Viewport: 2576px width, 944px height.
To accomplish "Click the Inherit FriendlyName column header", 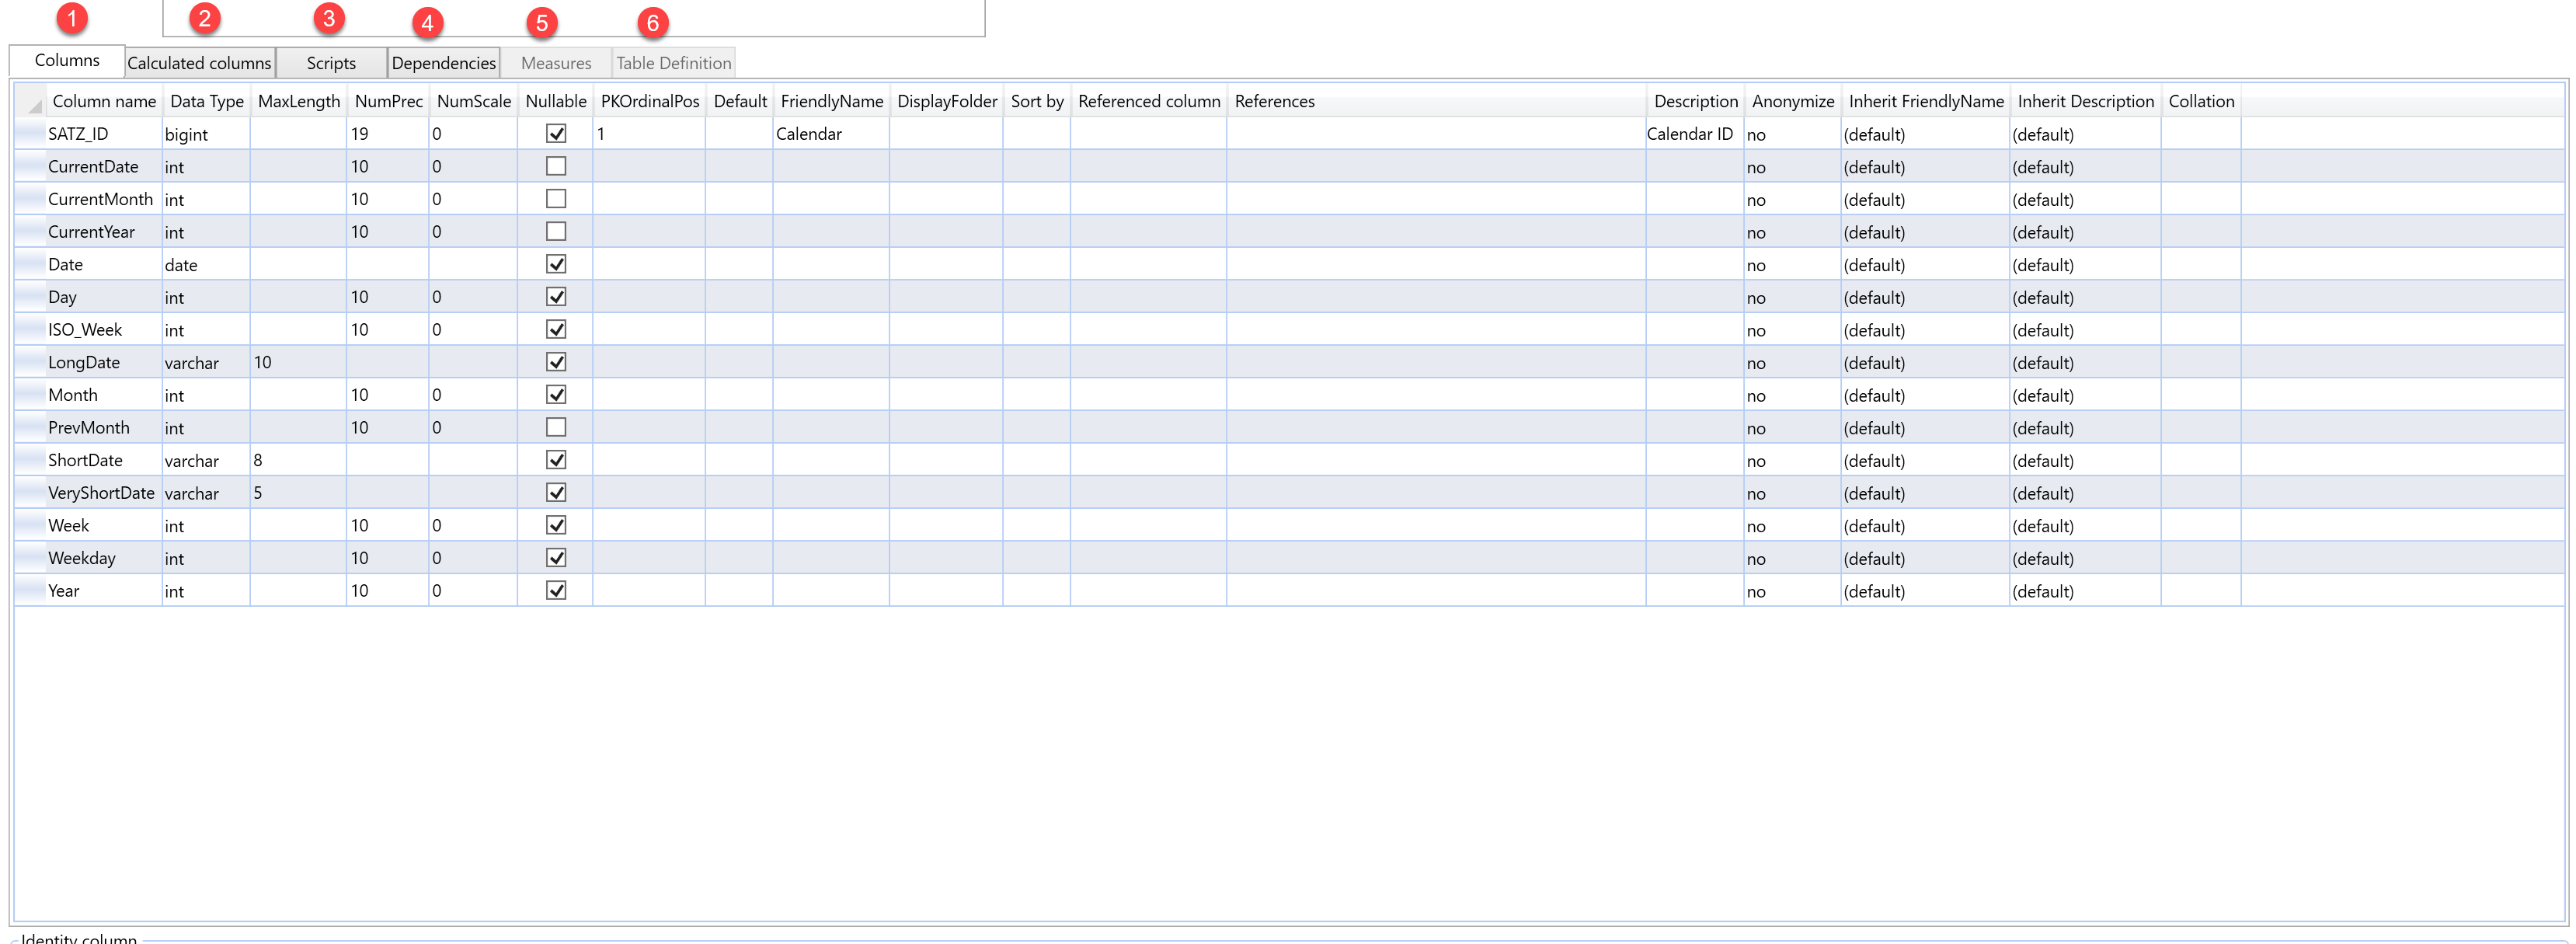I will click(1925, 101).
